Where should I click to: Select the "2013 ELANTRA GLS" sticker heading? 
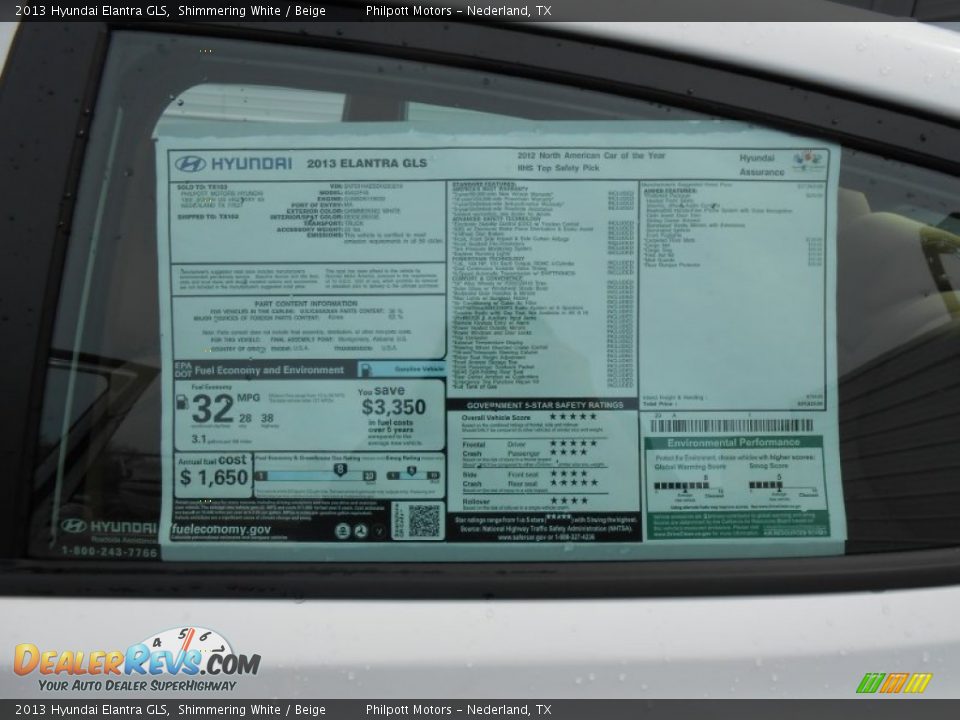tap(367, 163)
